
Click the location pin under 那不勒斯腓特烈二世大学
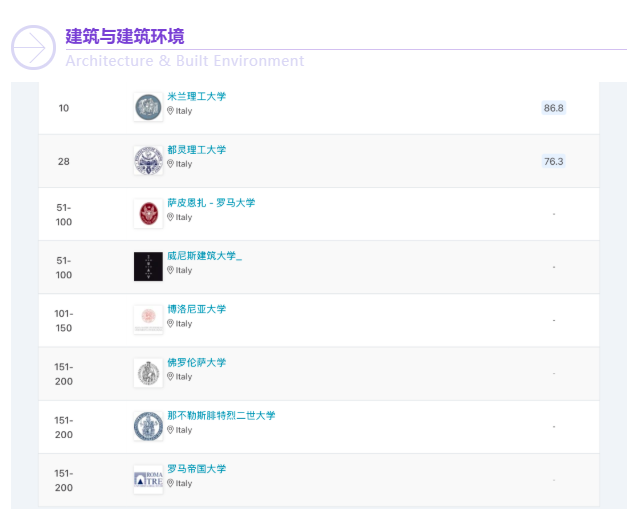point(171,430)
